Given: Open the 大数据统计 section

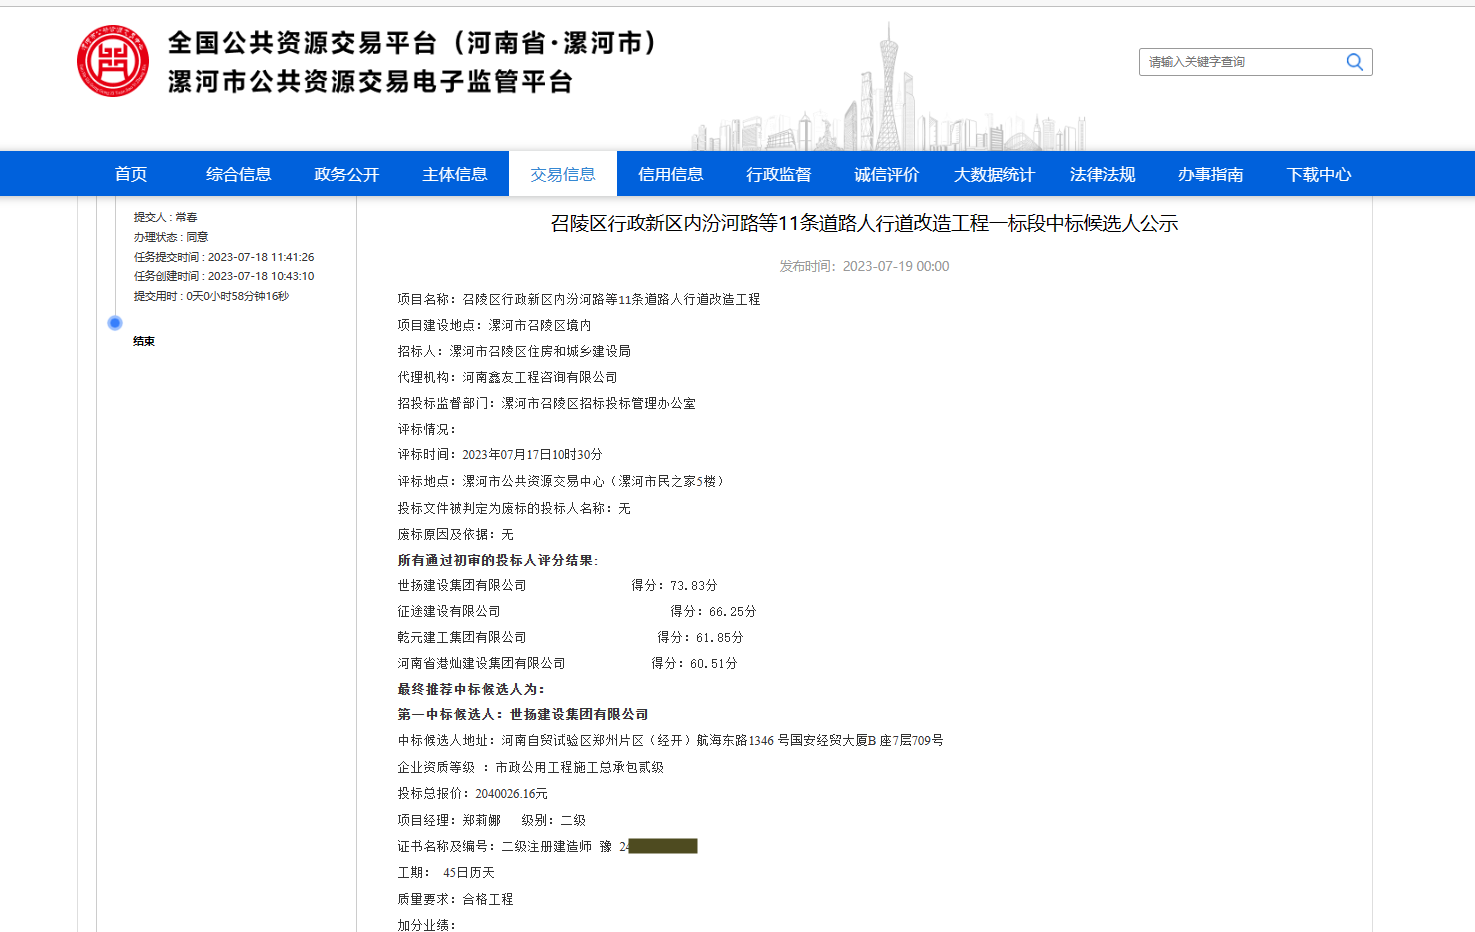Looking at the screenshot, I should [x=994, y=173].
